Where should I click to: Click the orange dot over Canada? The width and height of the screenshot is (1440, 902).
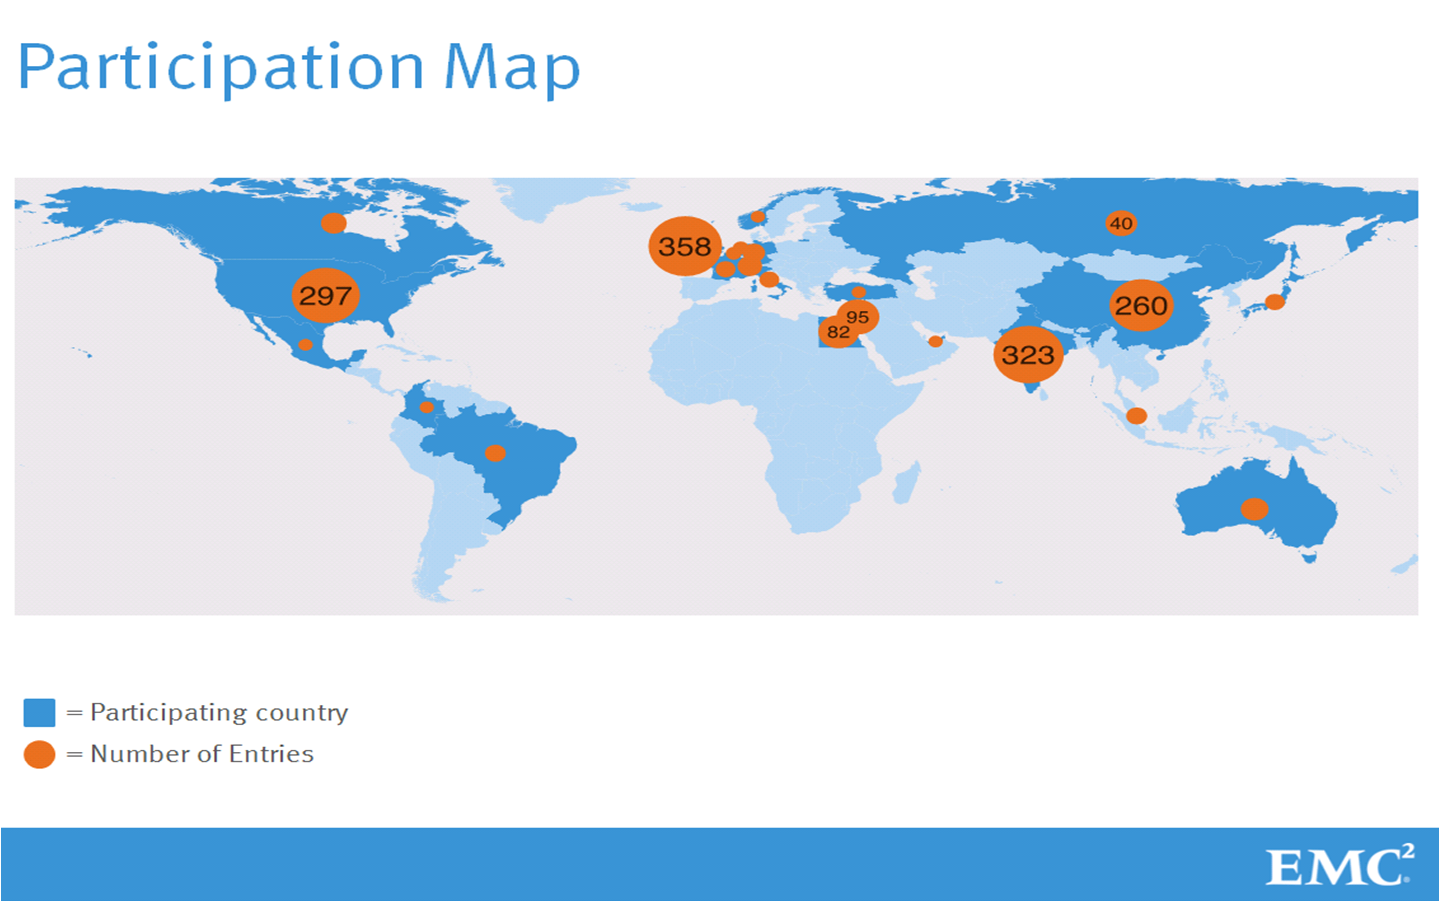(x=334, y=223)
